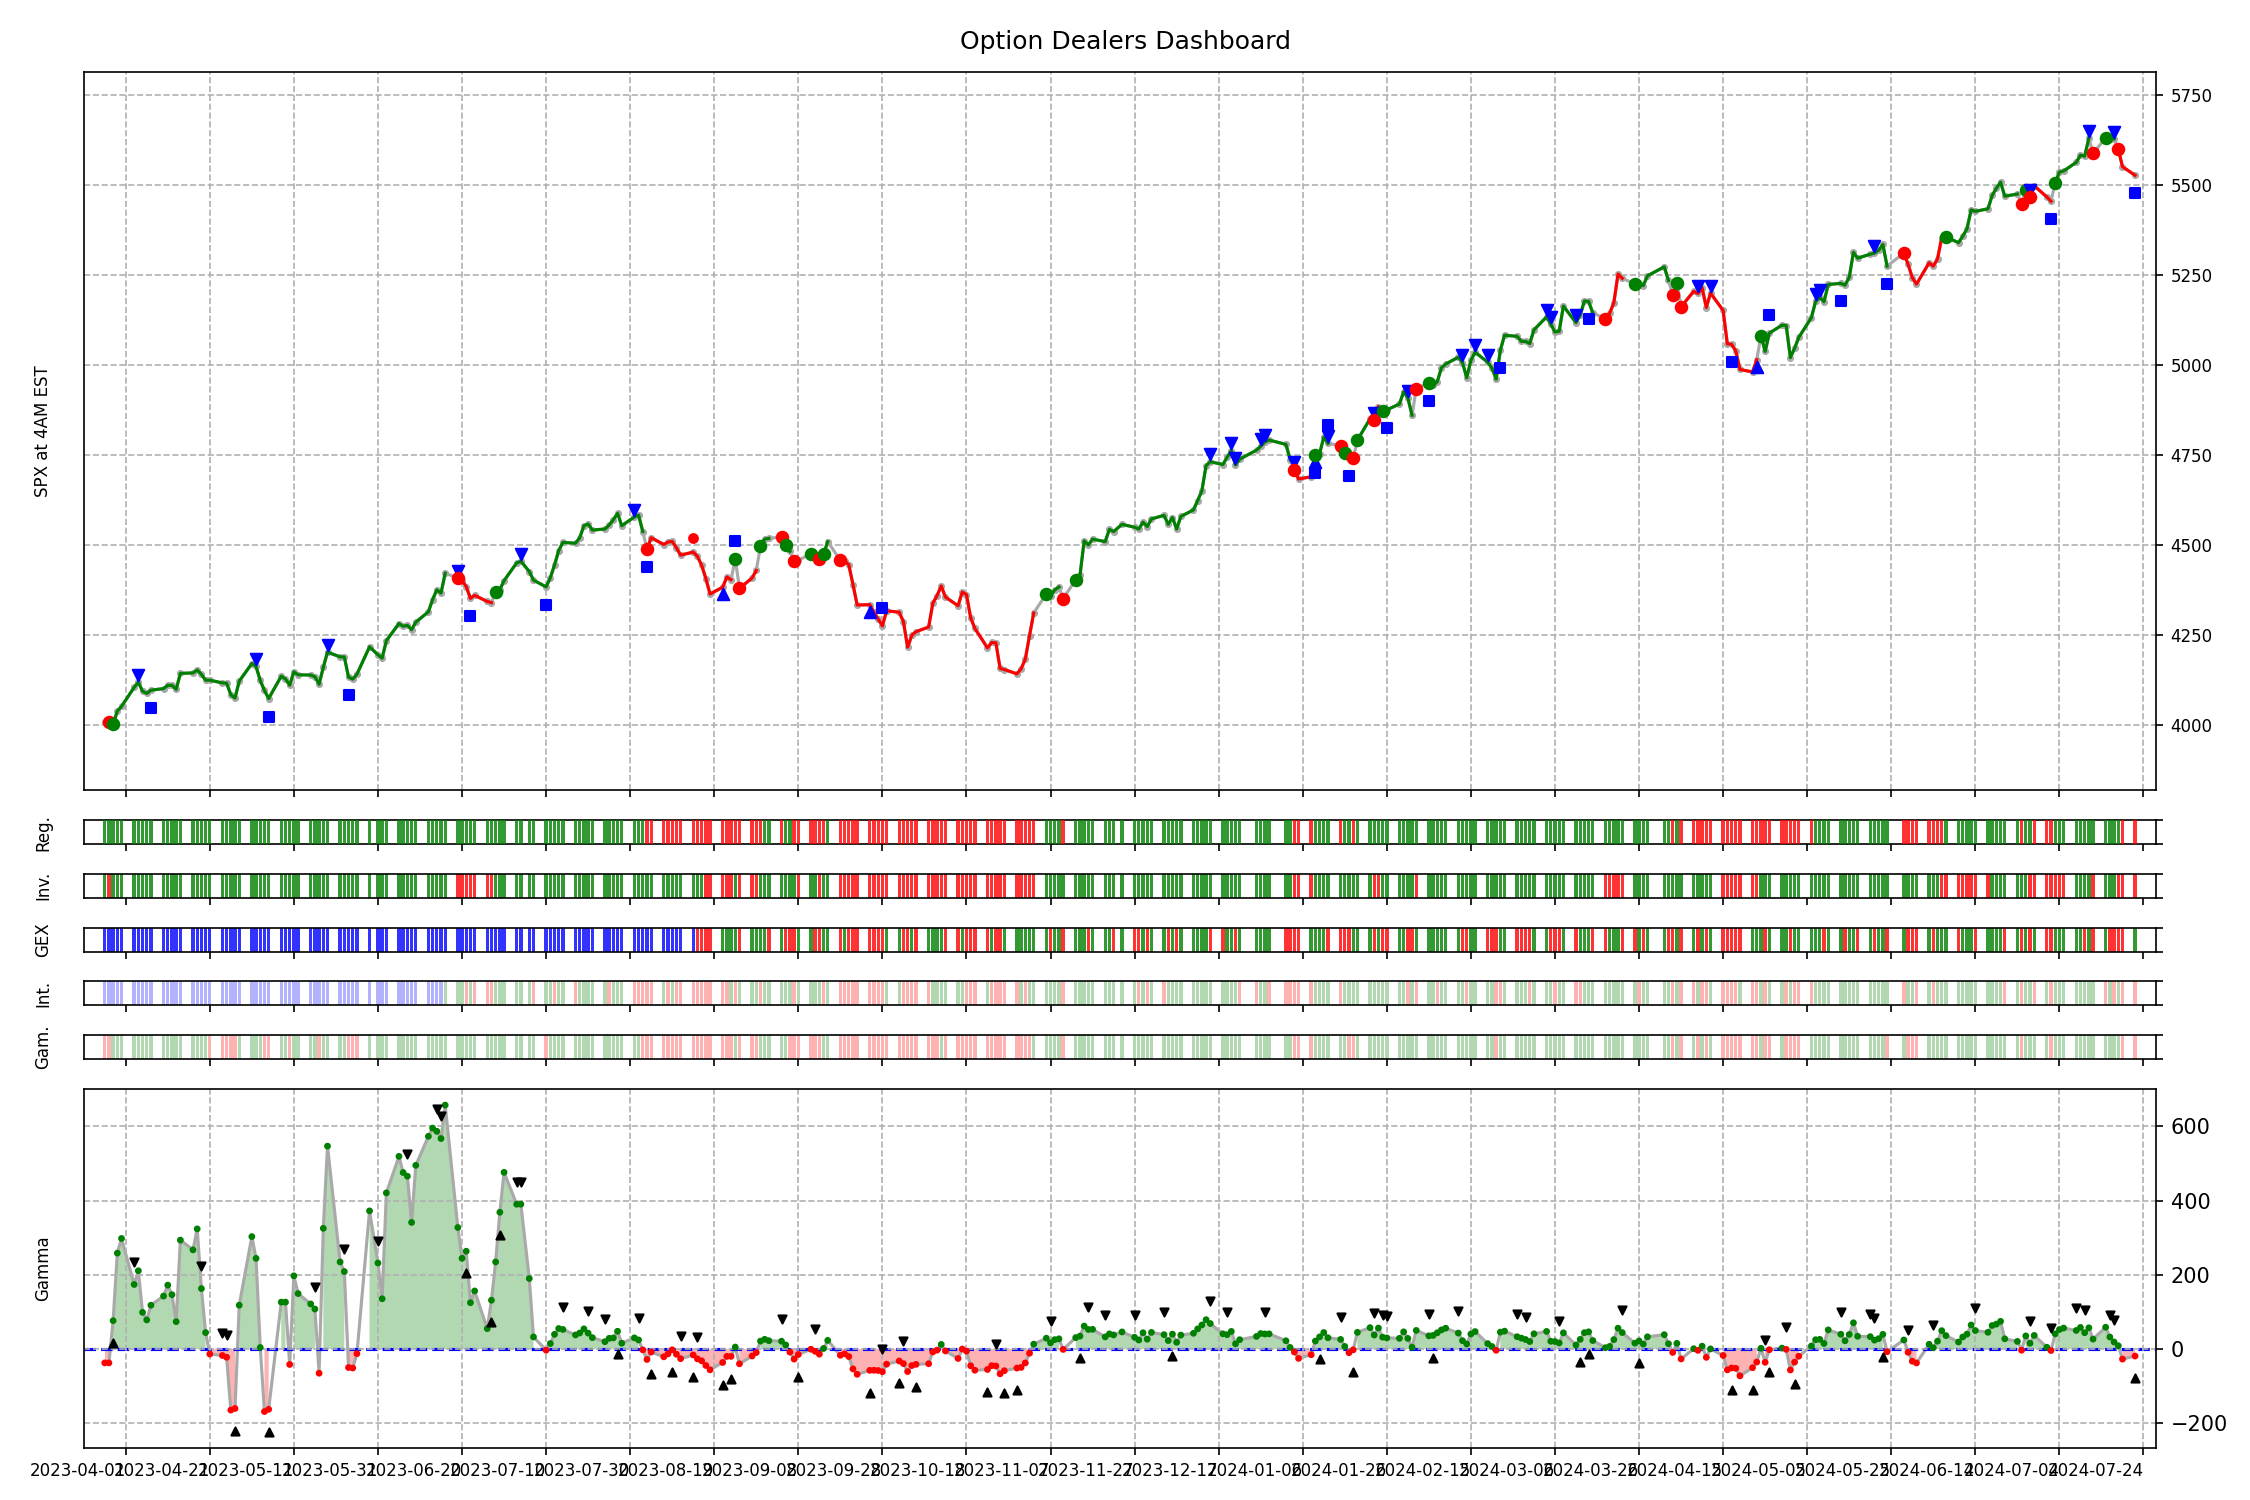Select the 4250 price tick label

[x=2190, y=635]
